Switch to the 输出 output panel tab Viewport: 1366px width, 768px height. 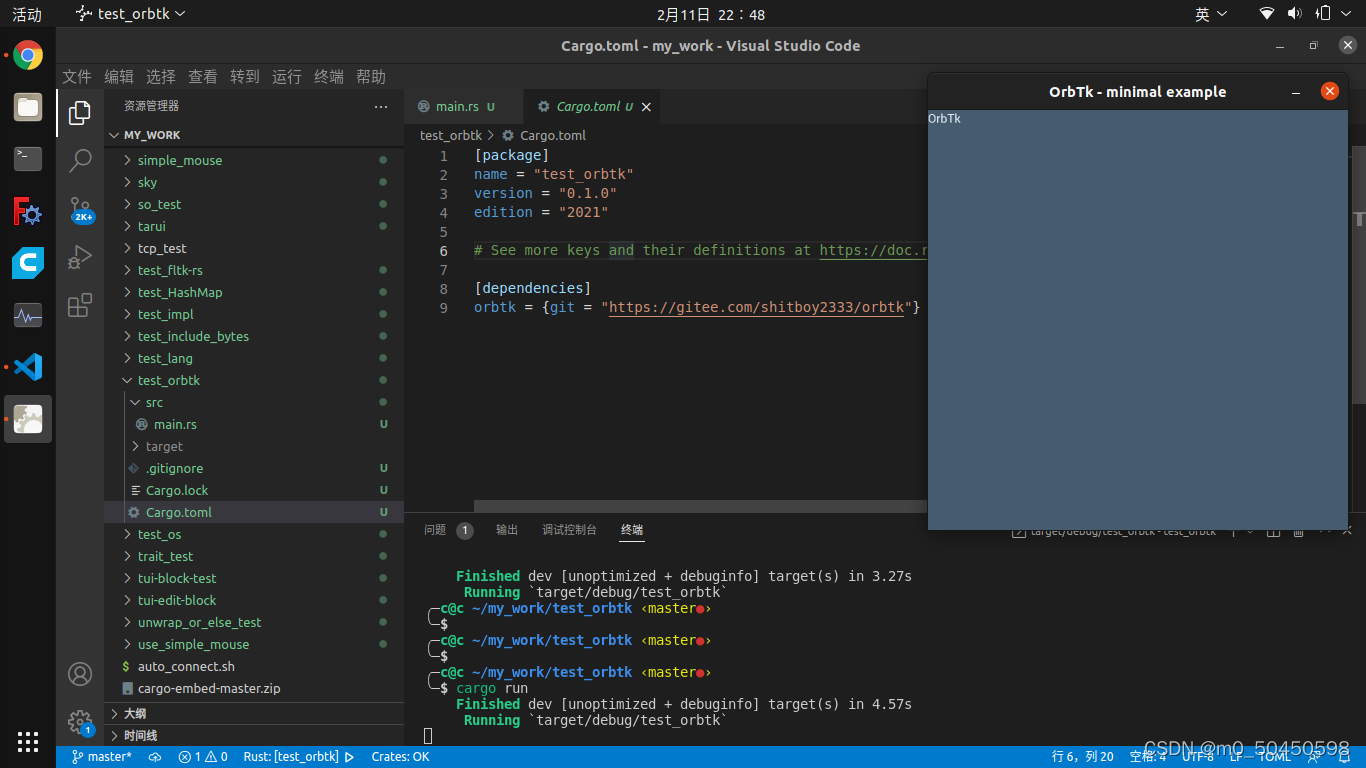click(x=507, y=531)
